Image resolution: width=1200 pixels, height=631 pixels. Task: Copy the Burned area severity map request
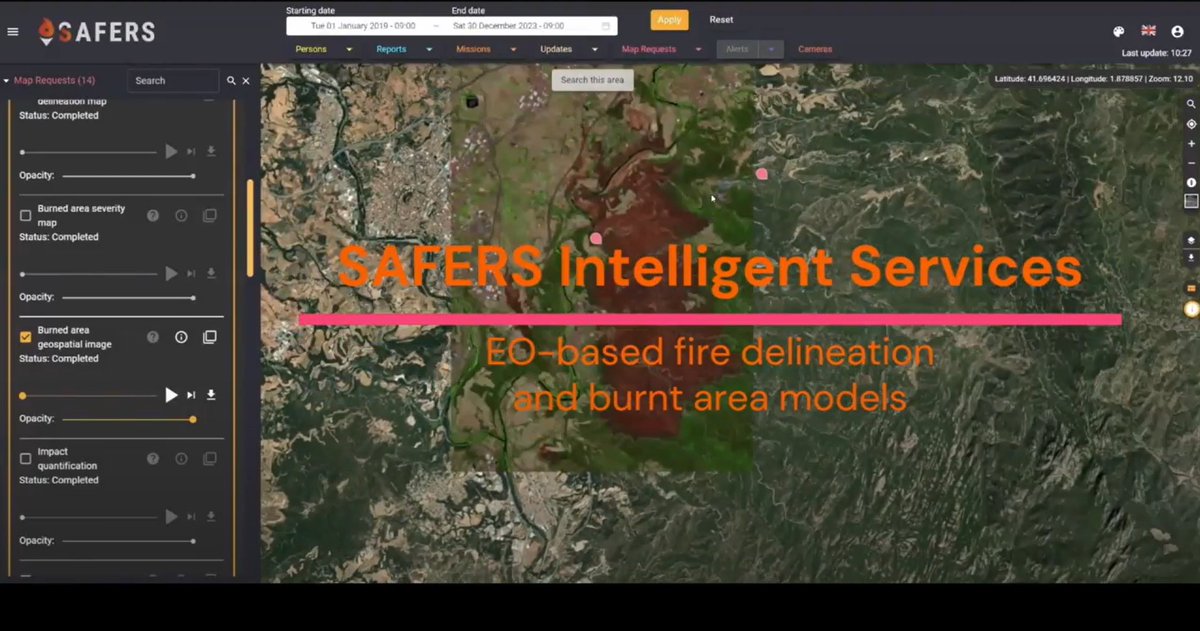tap(209, 215)
